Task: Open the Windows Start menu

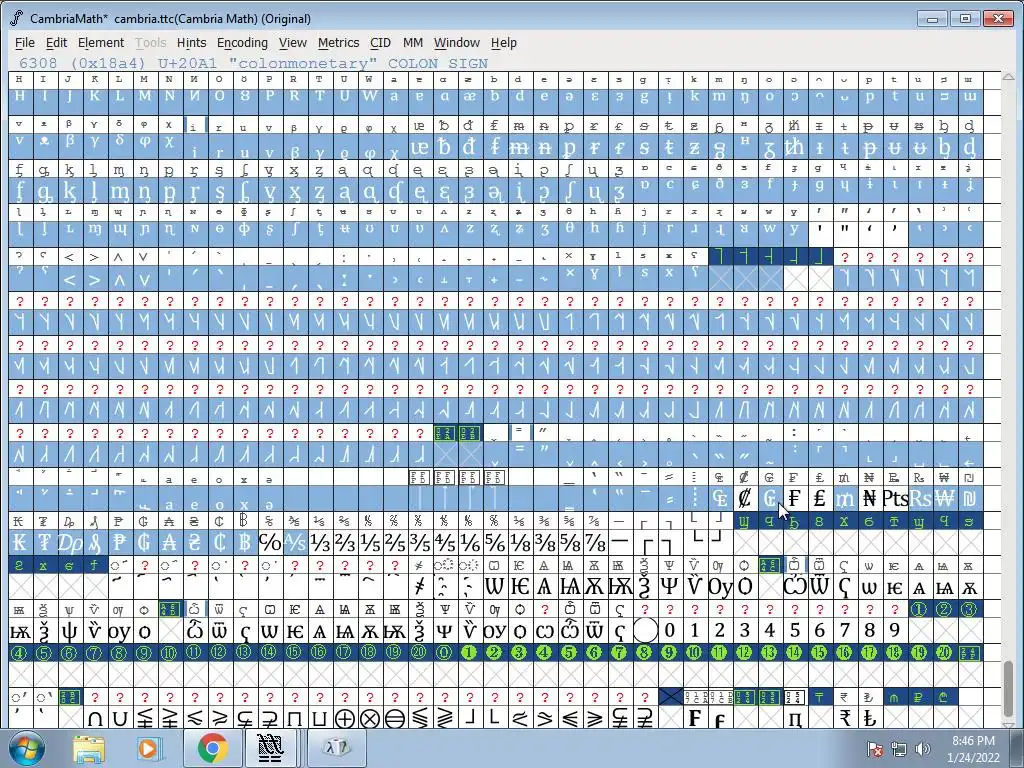Action: click(x=26, y=748)
